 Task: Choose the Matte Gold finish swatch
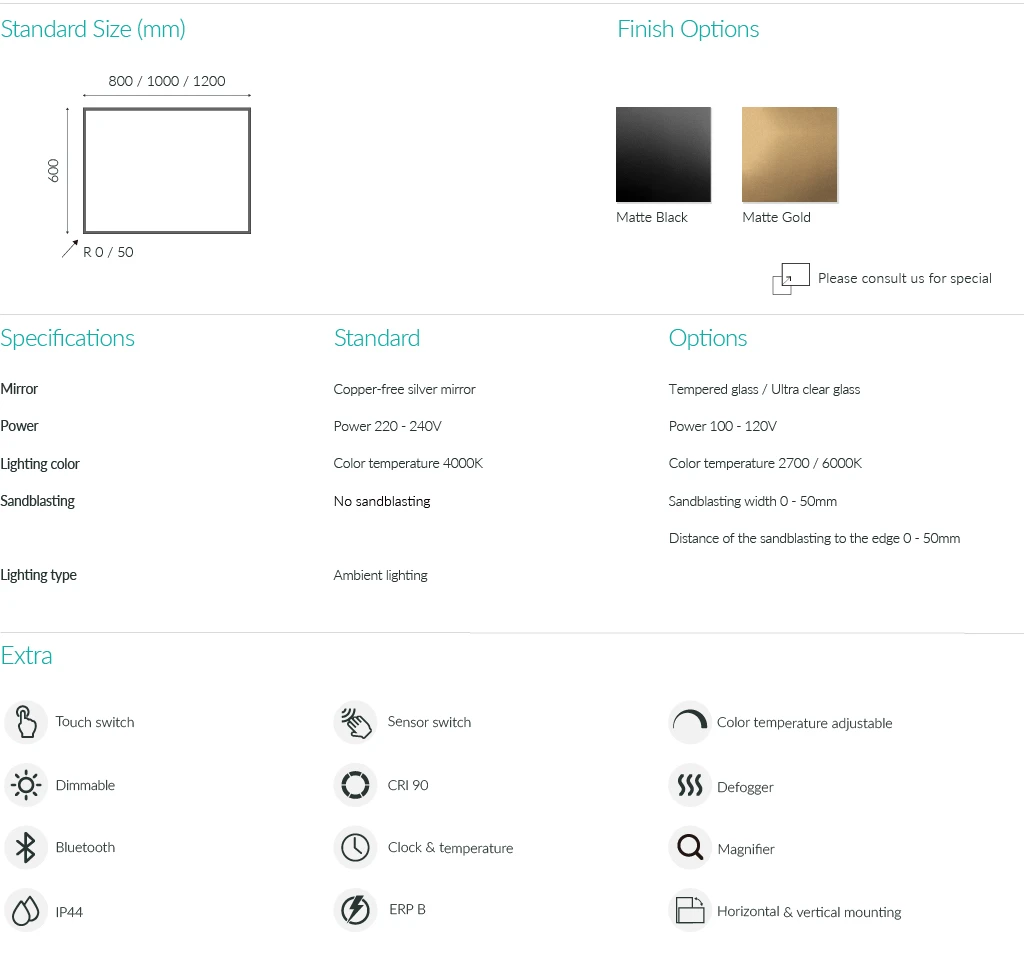click(789, 155)
